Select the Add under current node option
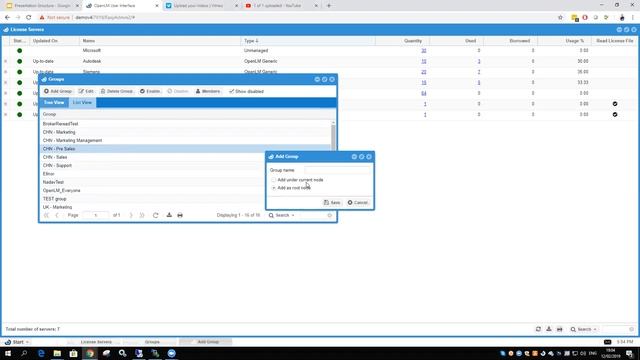The height and width of the screenshot is (360, 640). pos(274,180)
